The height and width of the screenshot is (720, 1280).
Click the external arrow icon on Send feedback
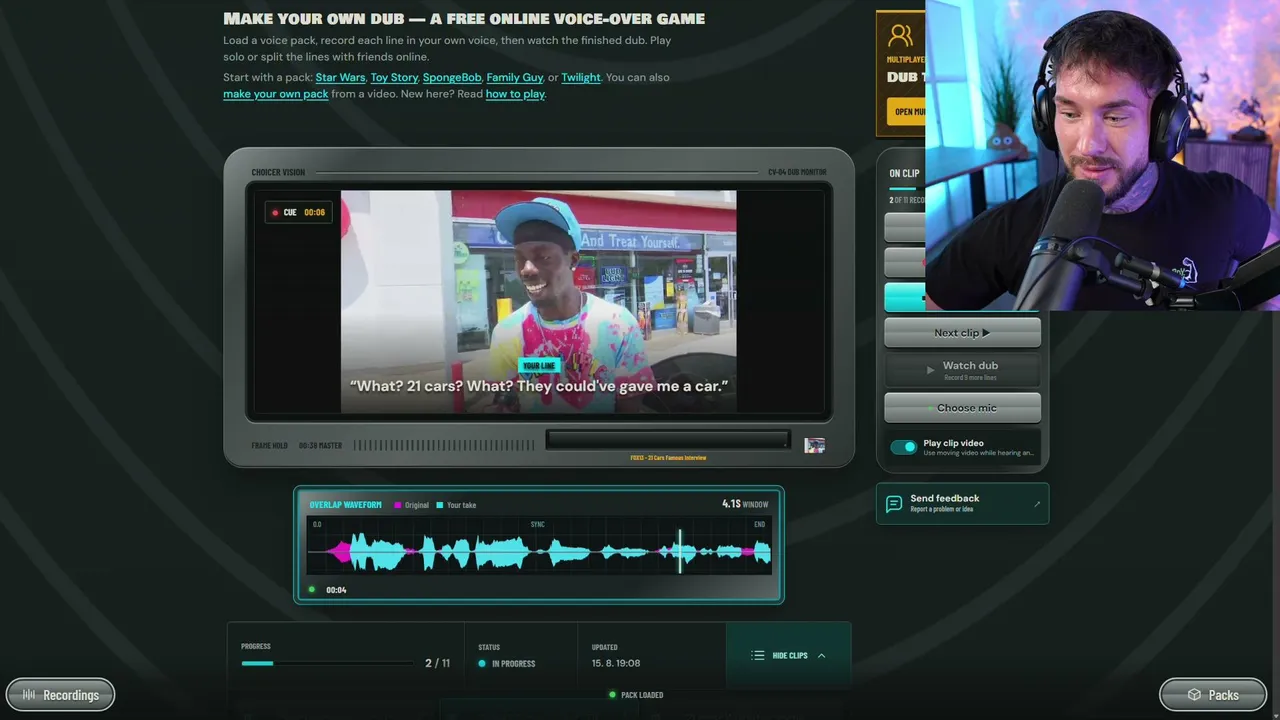coord(1037,504)
